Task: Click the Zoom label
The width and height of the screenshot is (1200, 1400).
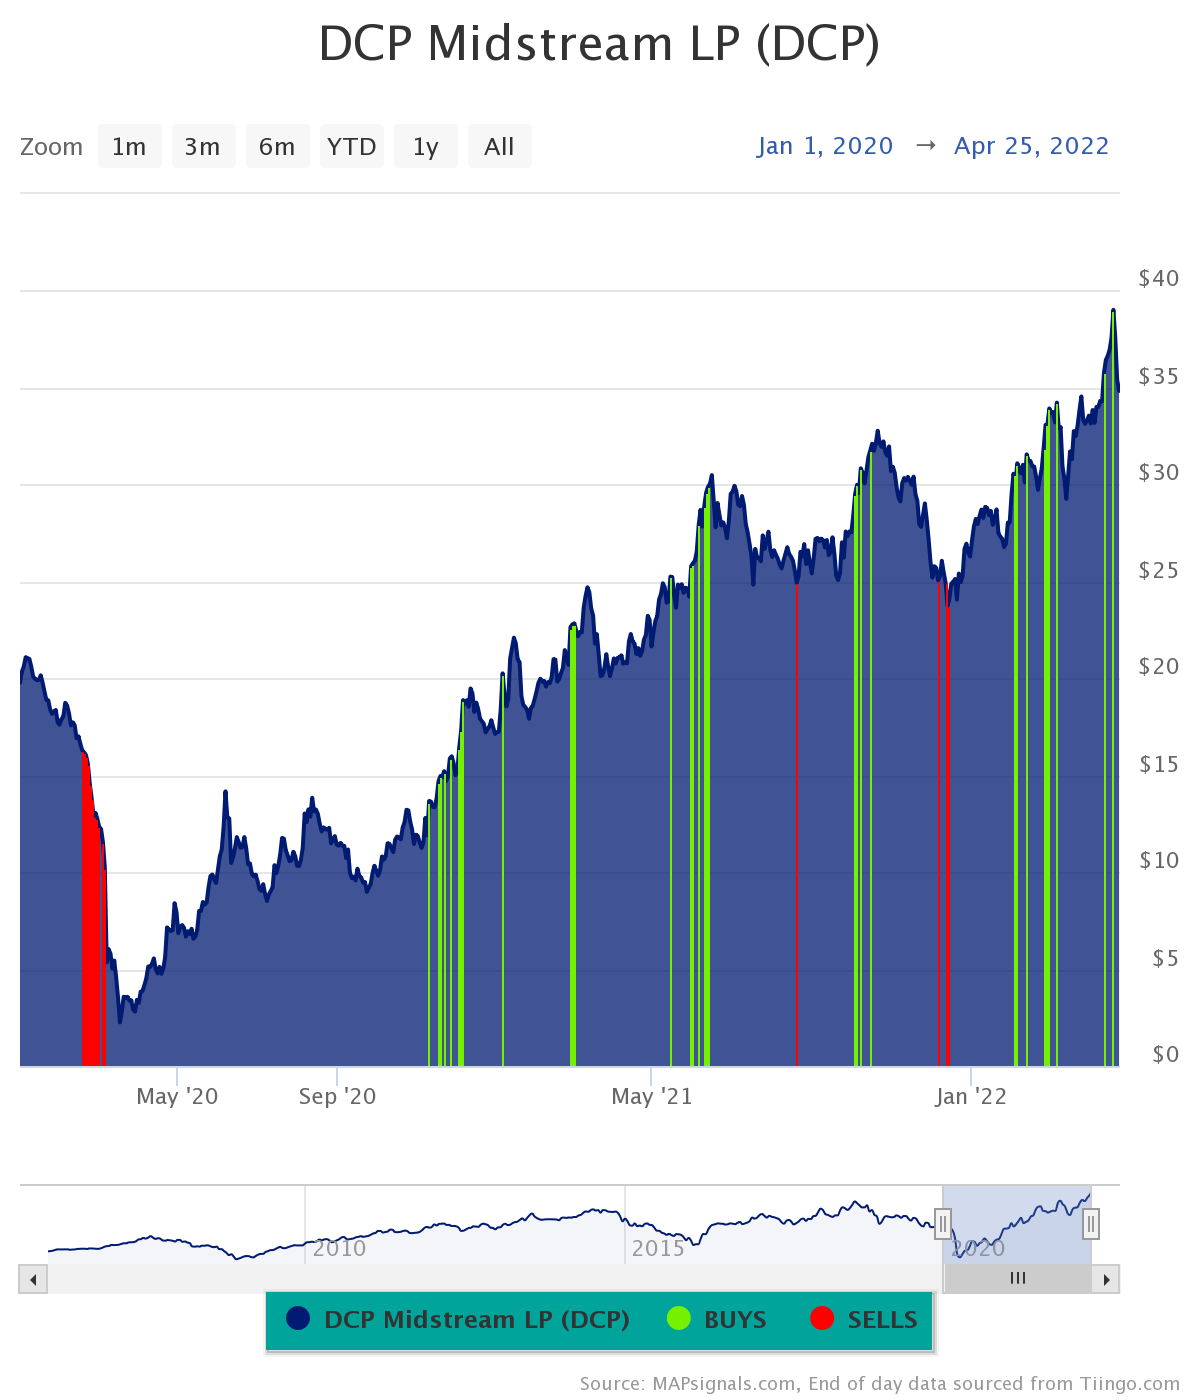Action: point(51,147)
